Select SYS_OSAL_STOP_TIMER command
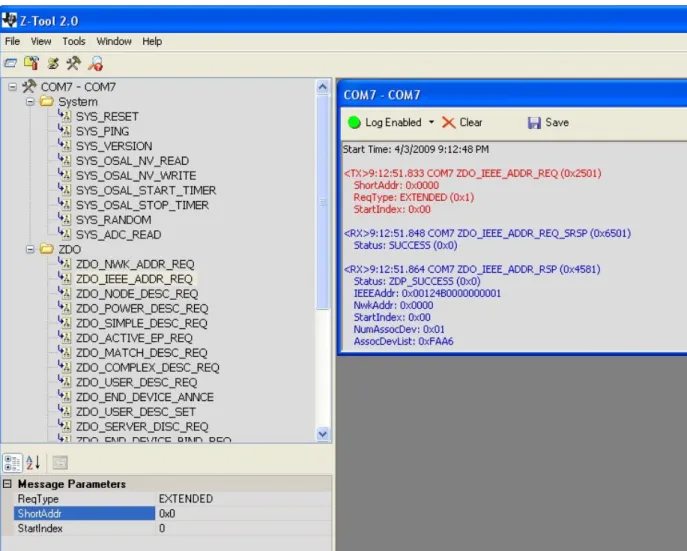687x551 pixels. (x=142, y=205)
